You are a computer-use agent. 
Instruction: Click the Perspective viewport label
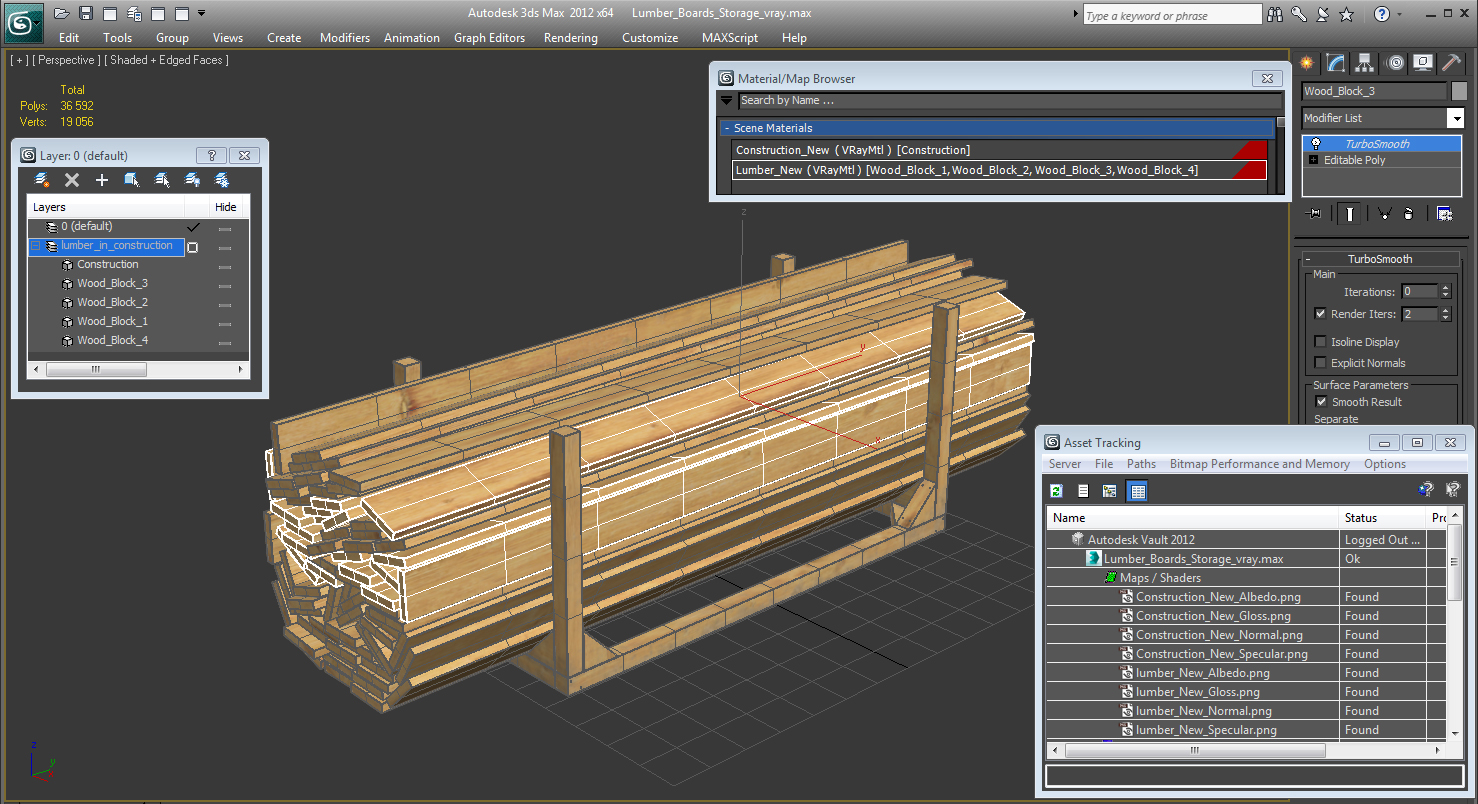(65, 60)
